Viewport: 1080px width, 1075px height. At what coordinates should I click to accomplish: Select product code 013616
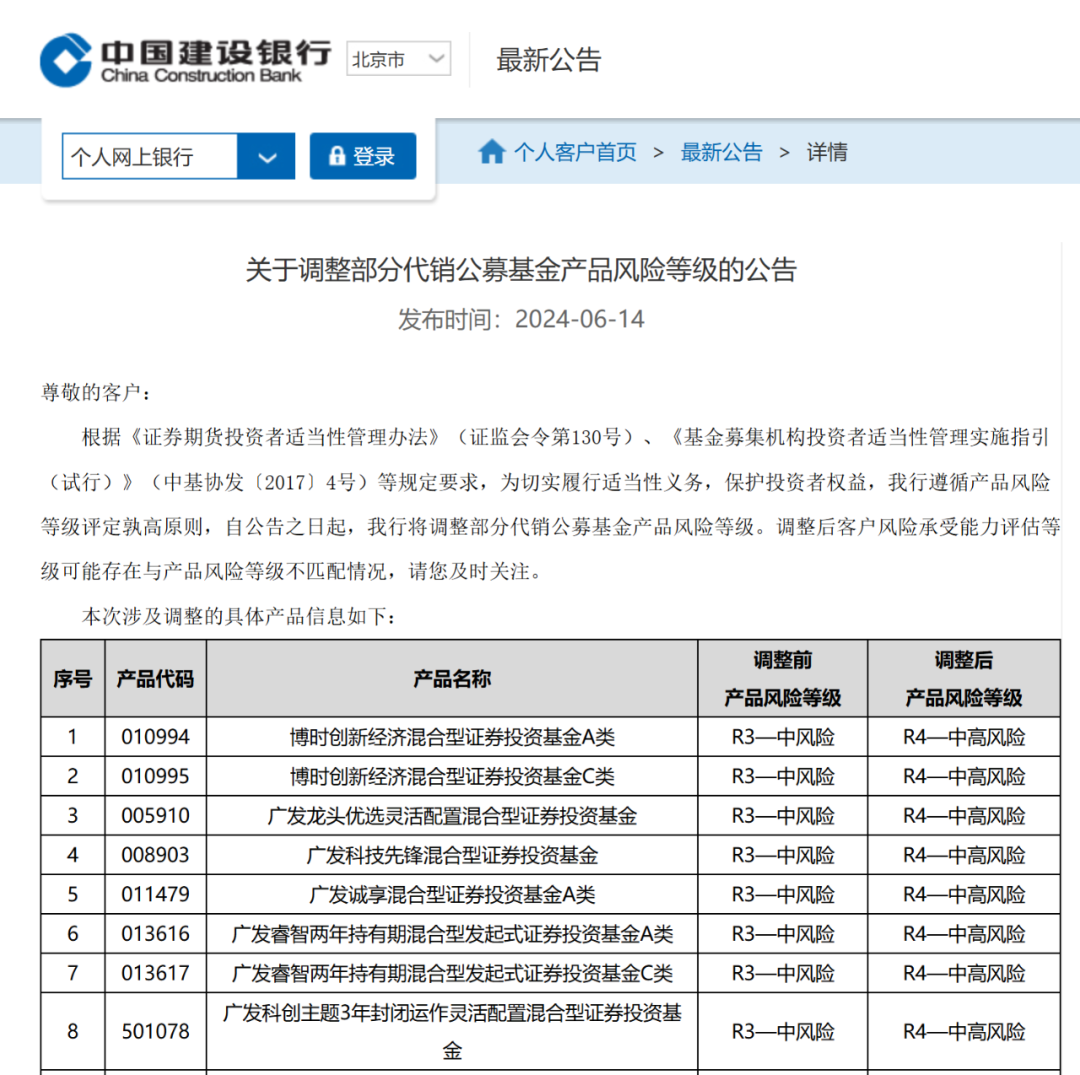pyautogui.click(x=156, y=934)
